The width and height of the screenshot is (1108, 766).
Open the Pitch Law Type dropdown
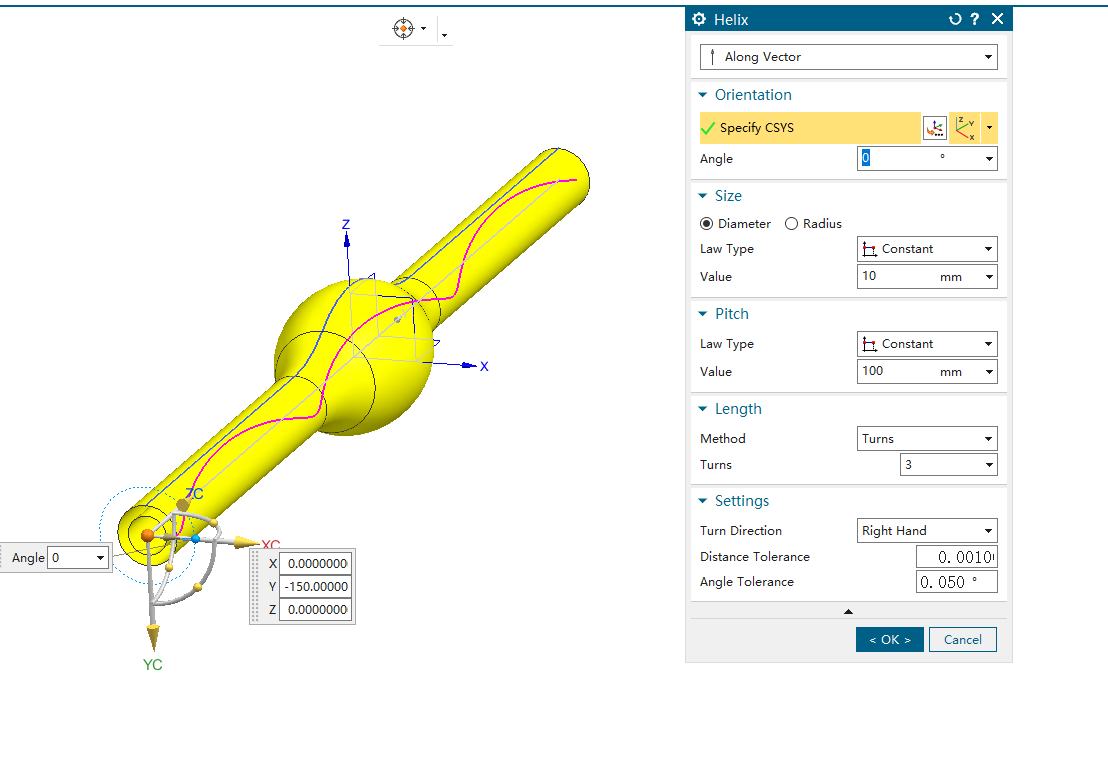click(x=927, y=343)
